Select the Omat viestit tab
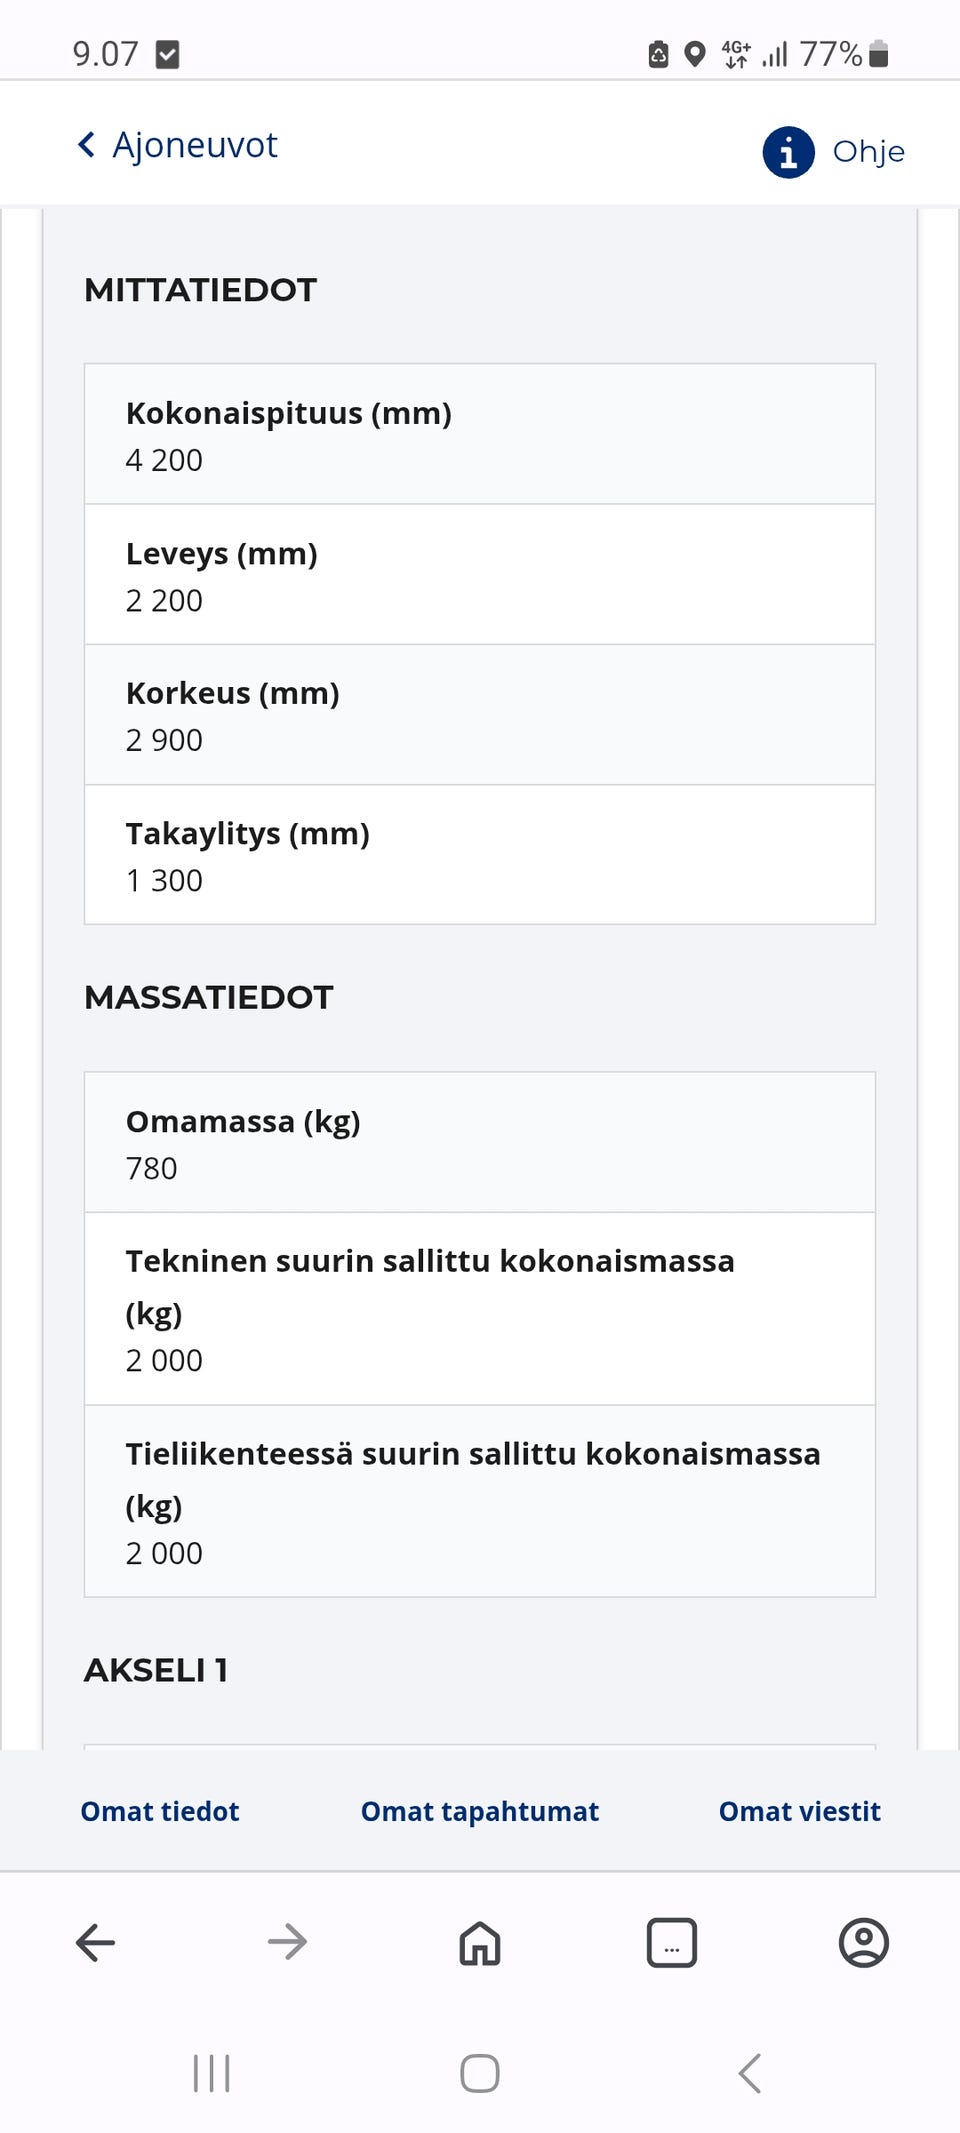The height and width of the screenshot is (2133, 960). coord(798,1811)
